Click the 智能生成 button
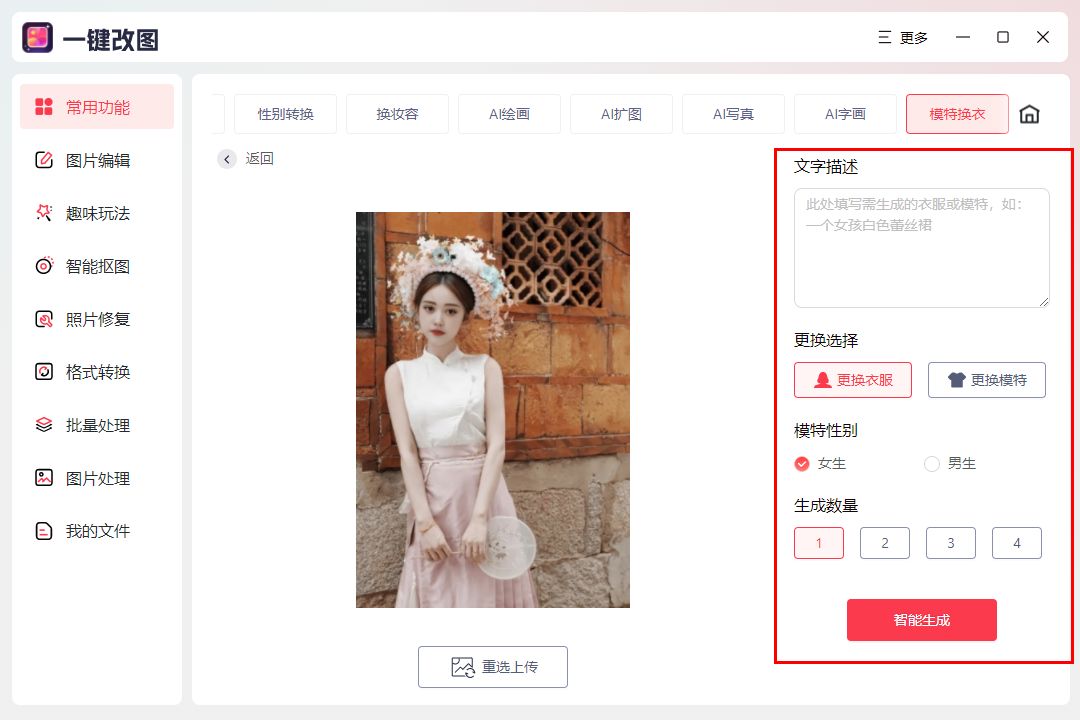 coord(922,620)
